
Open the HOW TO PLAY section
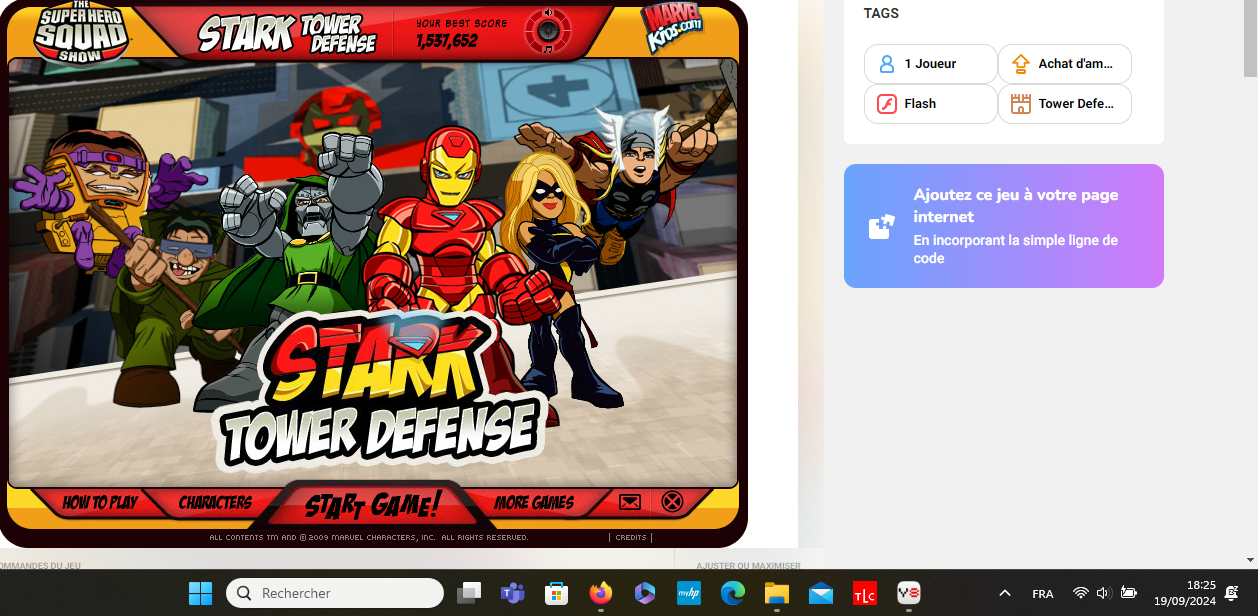tap(100, 502)
